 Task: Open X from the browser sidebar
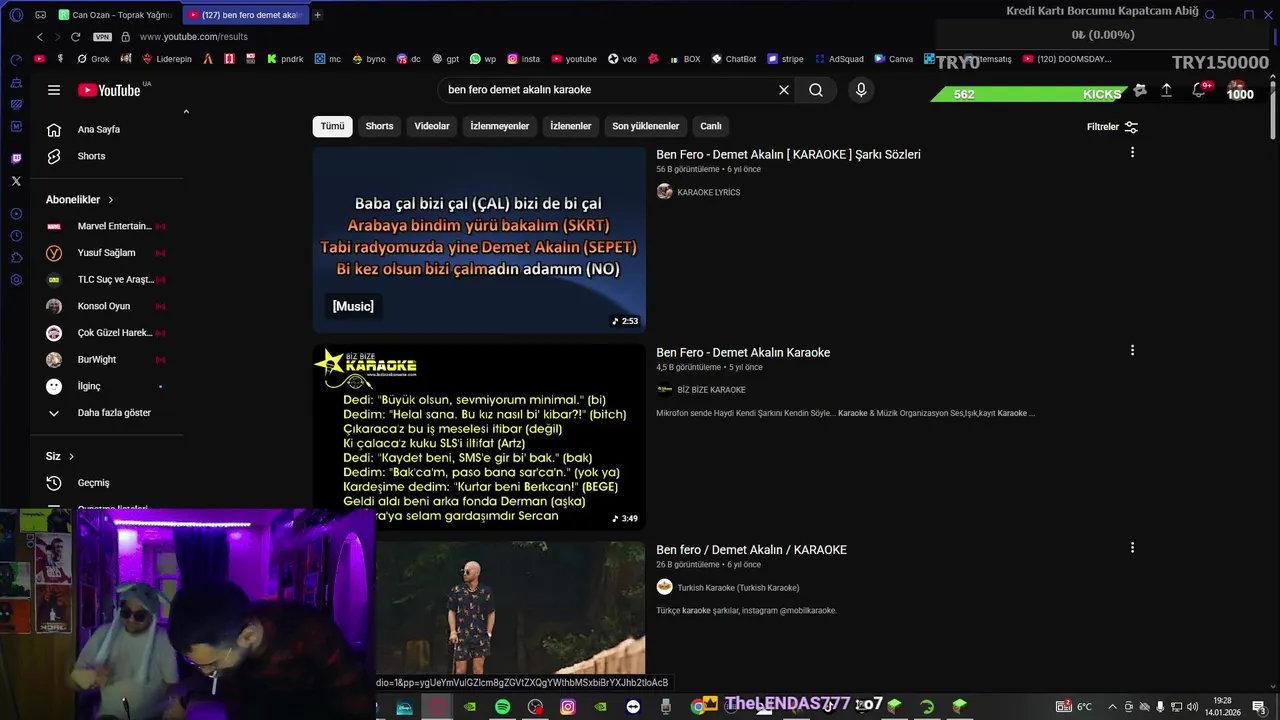(16, 181)
